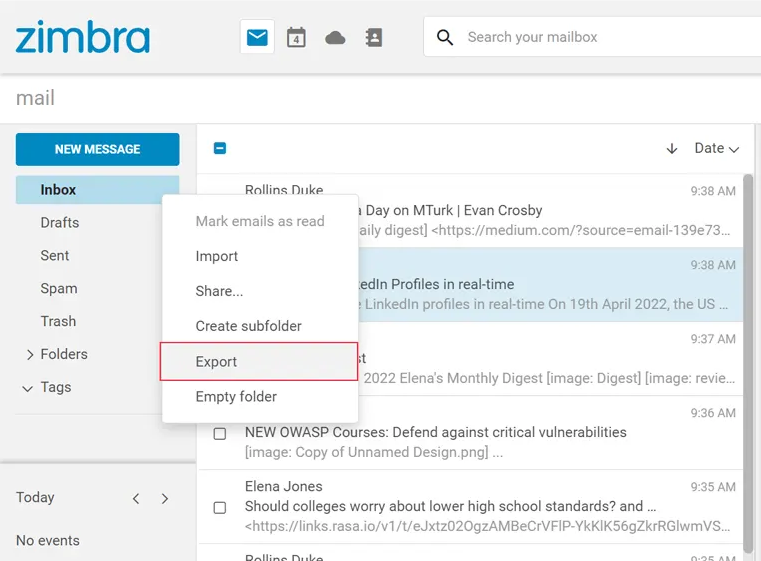
Task: Open the Mail view icon
Action: click(257, 37)
